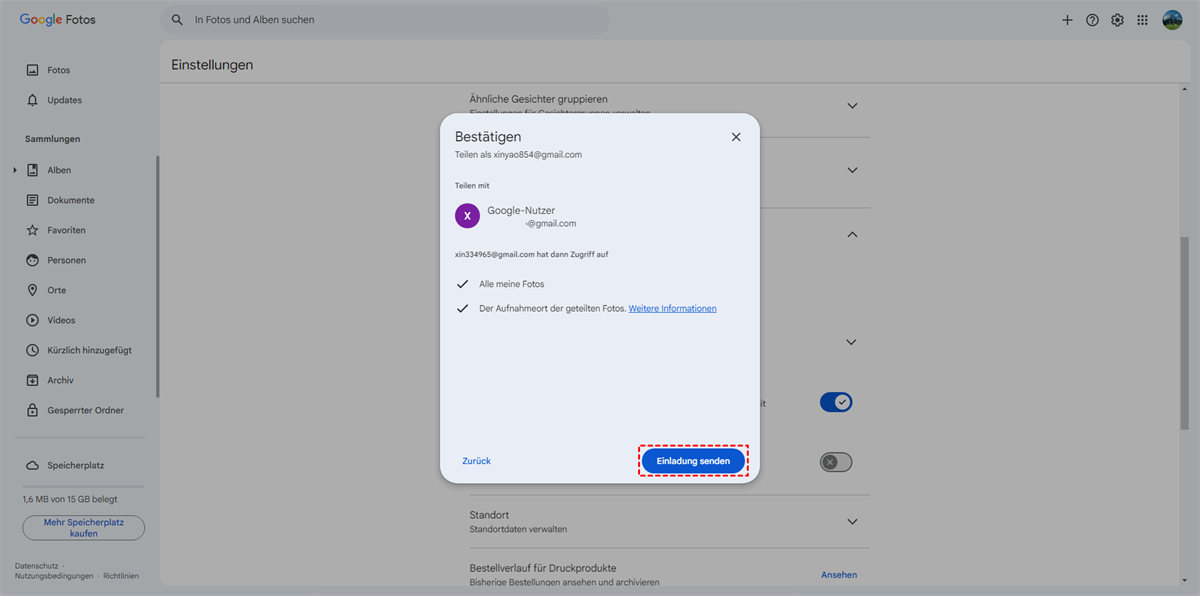
Task: Click the 'Aufnahmeort der geteilten Fotos' checkmark
Action: 462,308
